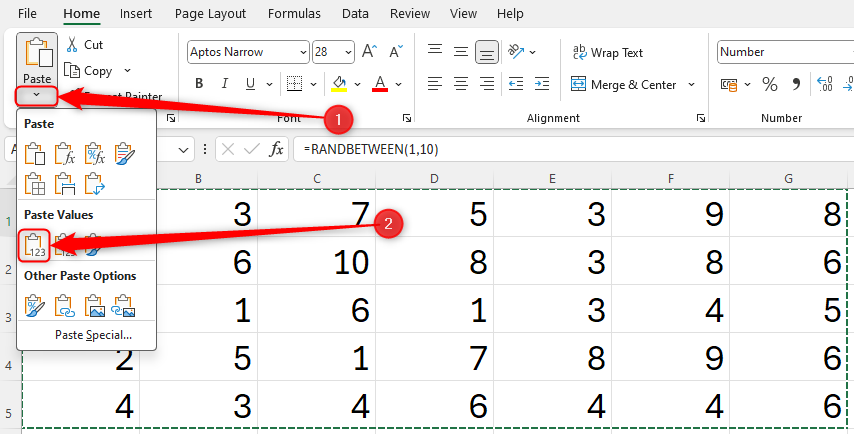The height and width of the screenshot is (434, 854).
Task: Open the Aptos Narrow font name dropdown
Action: pos(304,52)
